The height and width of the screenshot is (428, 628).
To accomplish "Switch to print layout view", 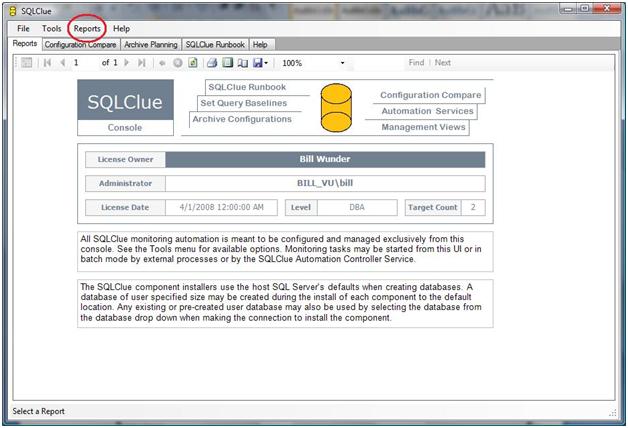I will point(227,62).
